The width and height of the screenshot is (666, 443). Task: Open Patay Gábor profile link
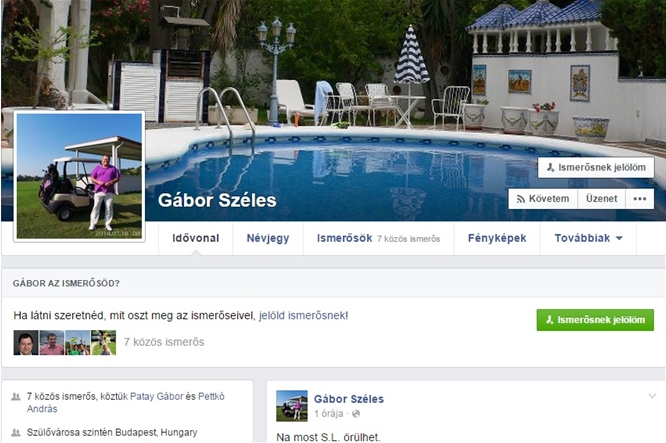156,396
